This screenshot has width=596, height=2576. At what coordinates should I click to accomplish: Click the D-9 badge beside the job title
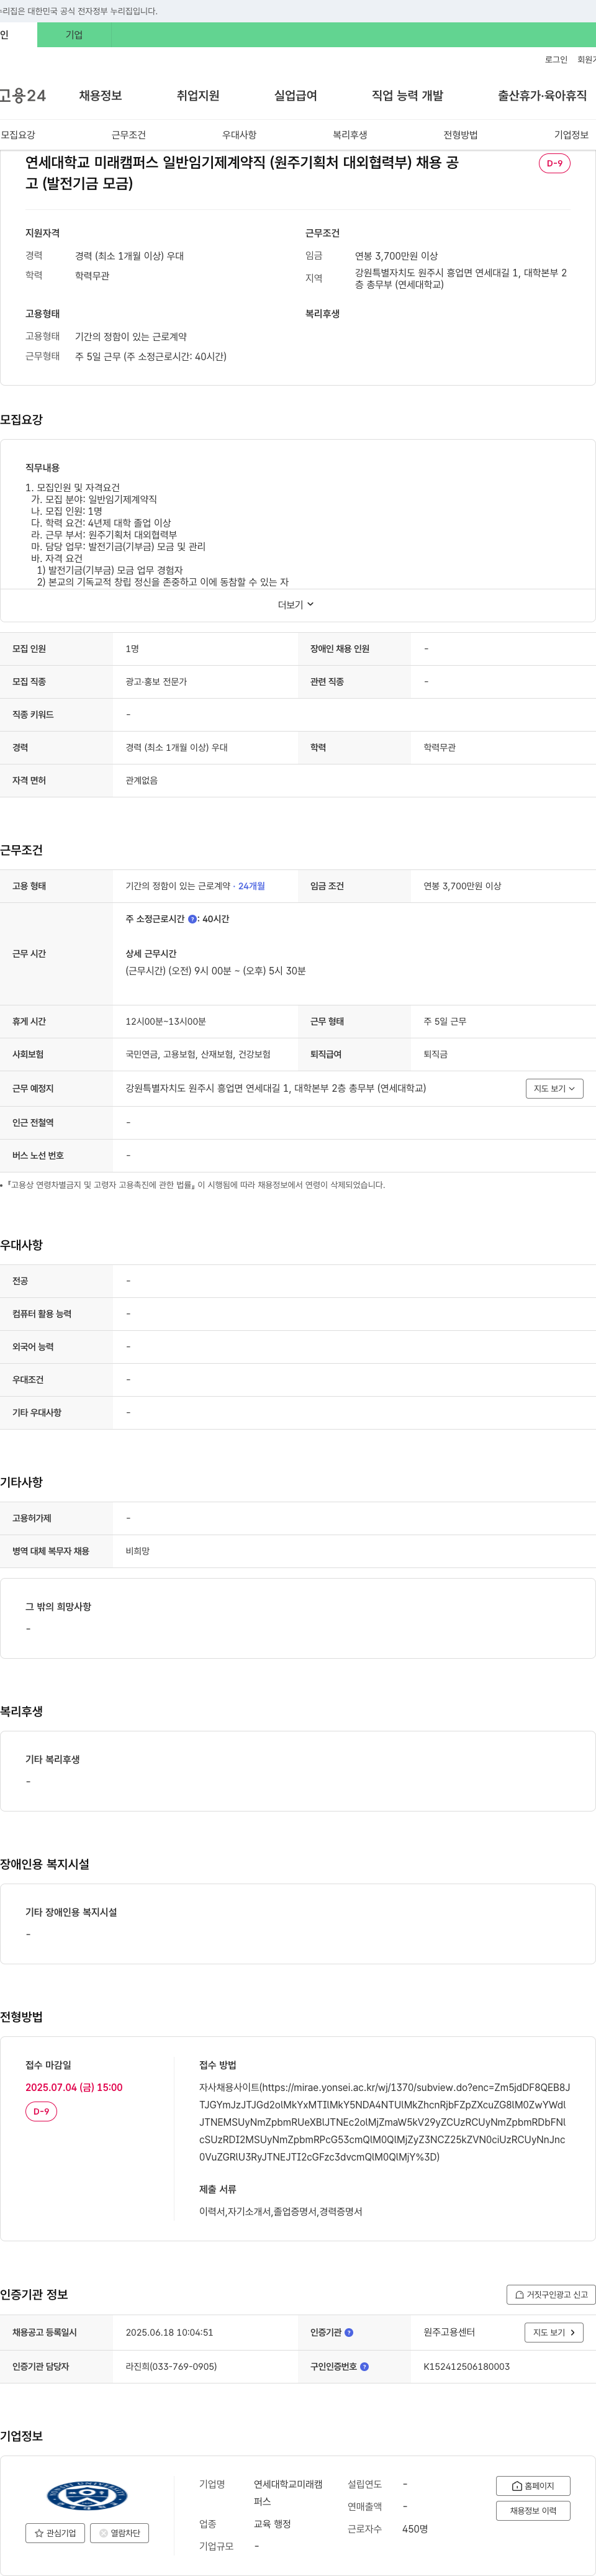click(554, 163)
